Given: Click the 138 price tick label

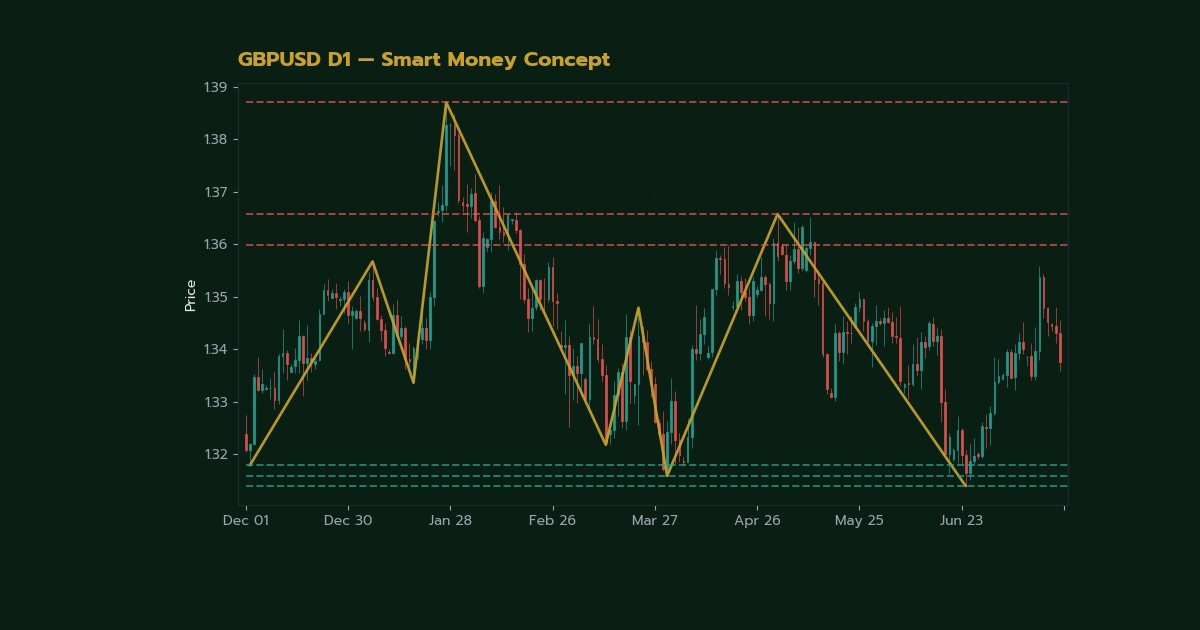Looking at the screenshot, I should (x=215, y=139).
